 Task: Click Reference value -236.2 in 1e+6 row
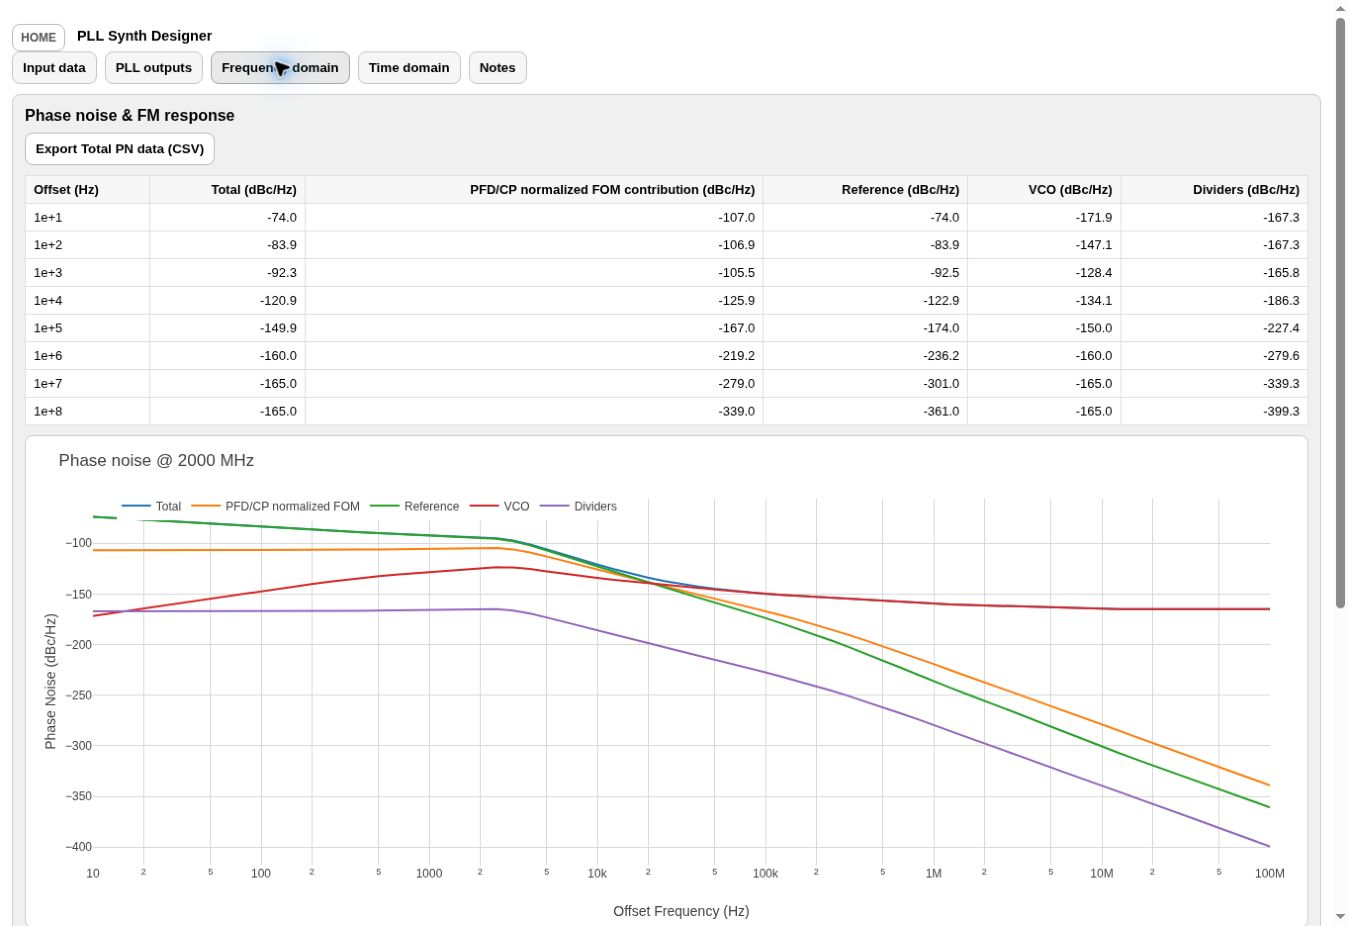(x=865, y=356)
